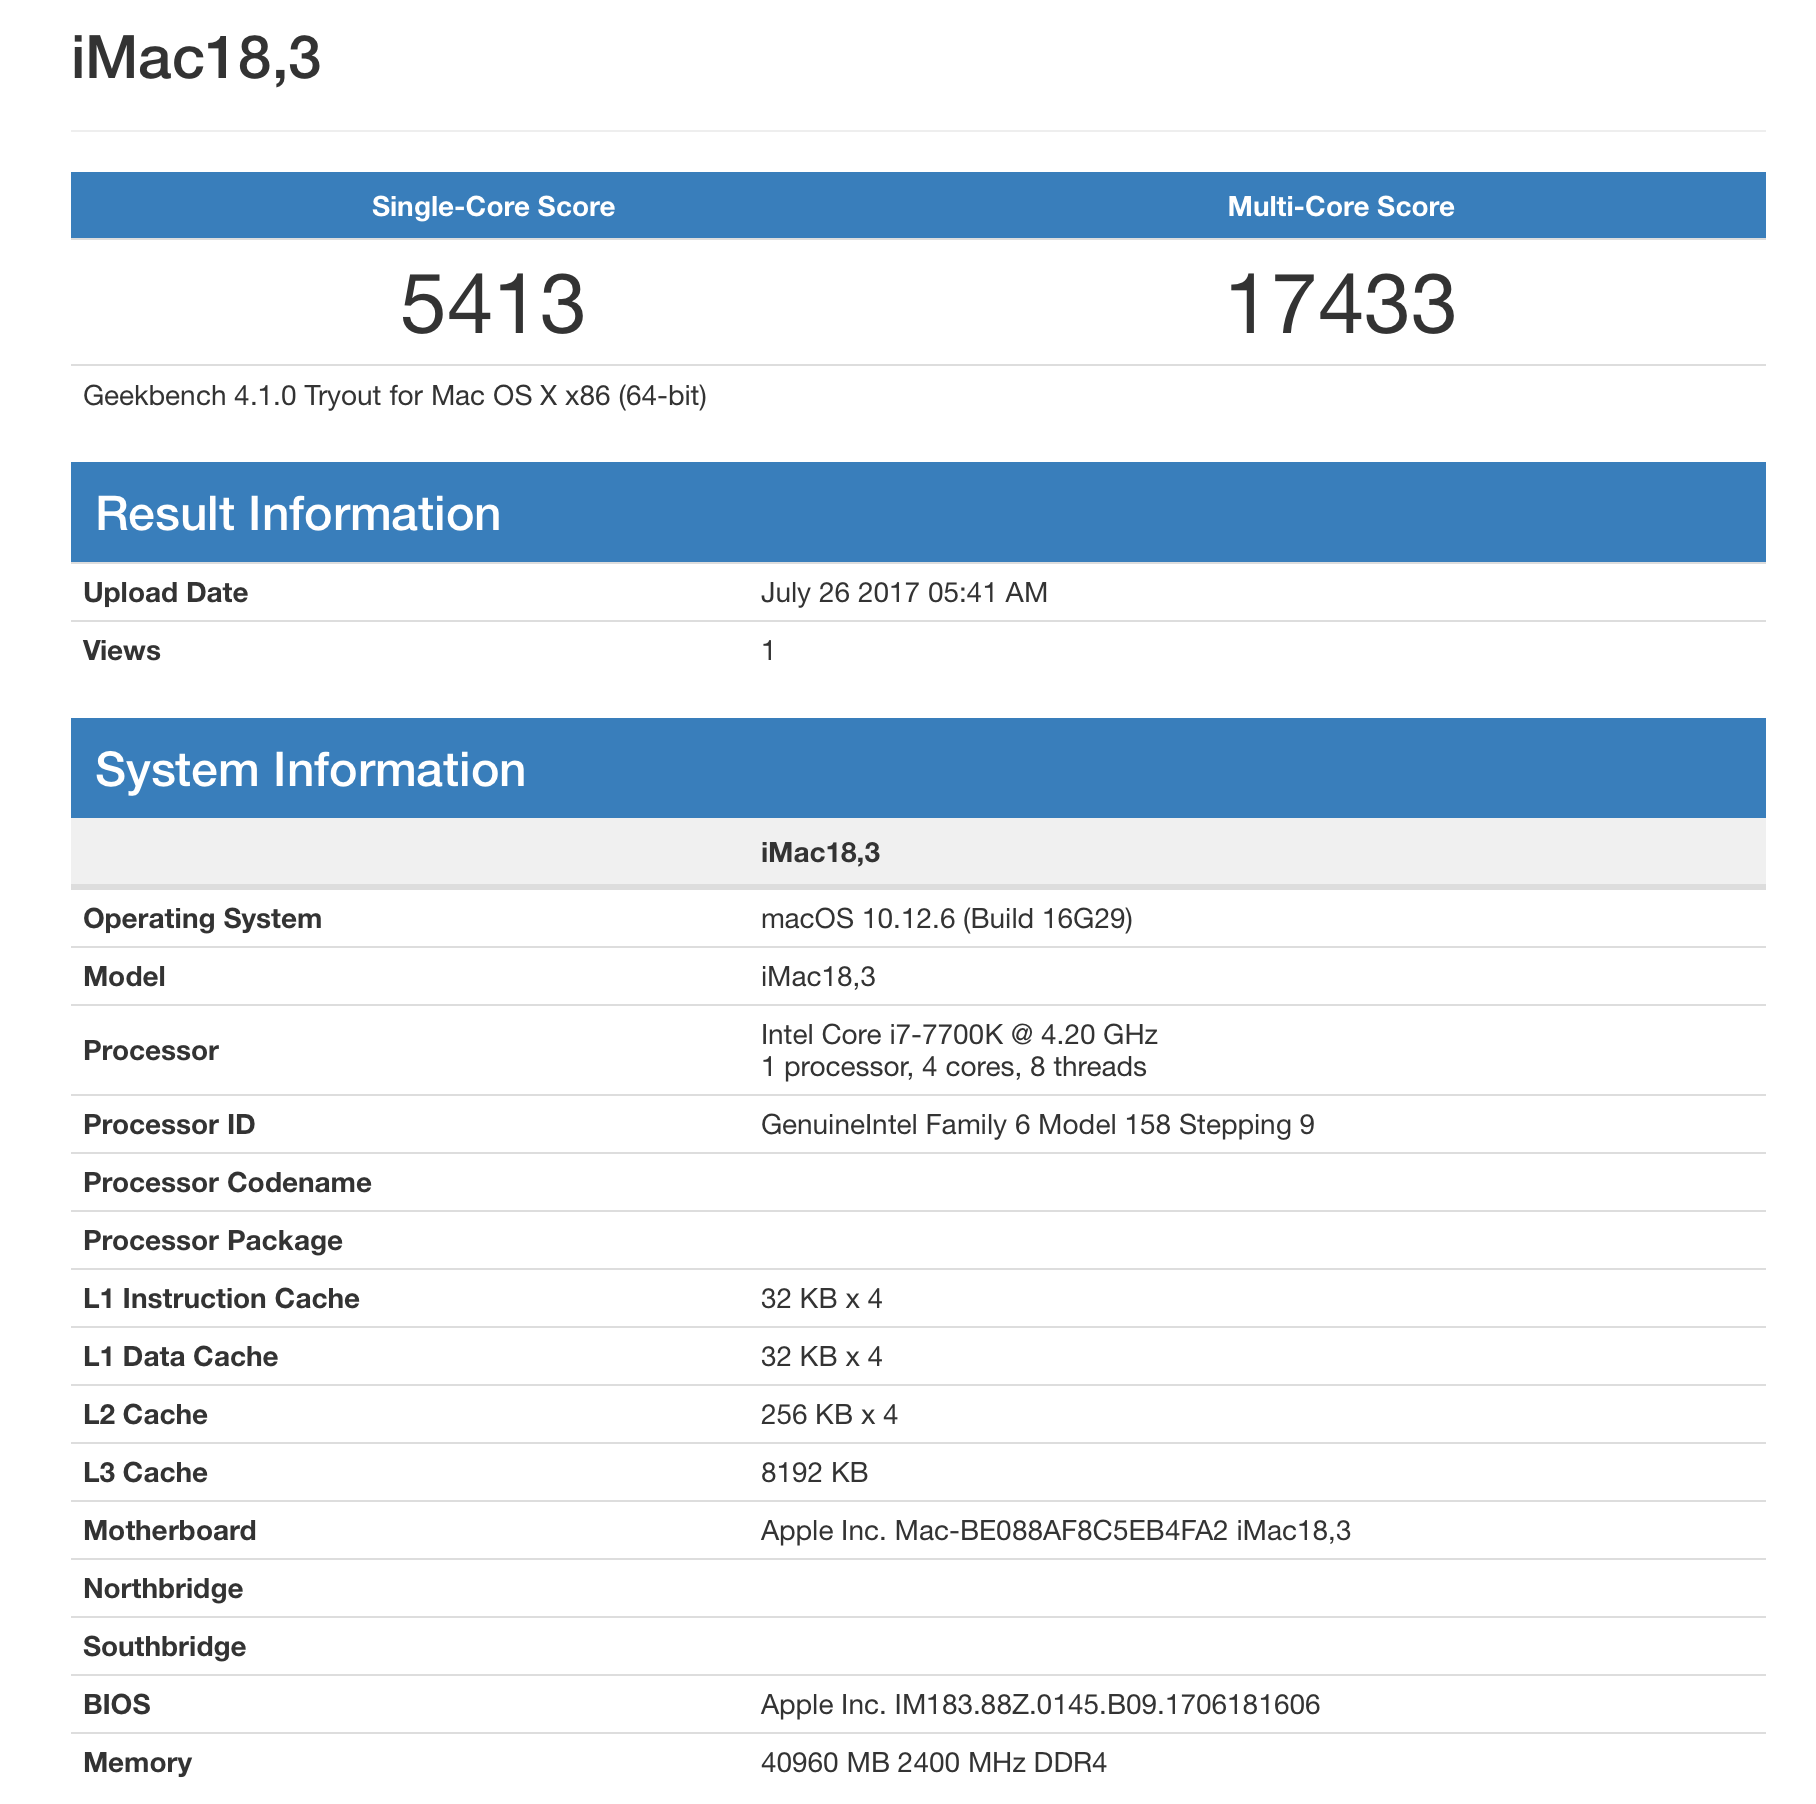Select the Model value iMac18,3

(x=818, y=976)
